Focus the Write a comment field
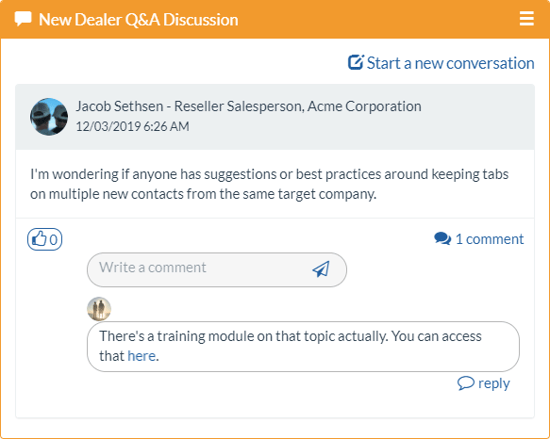This screenshot has width=550, height=439. (x=217, y=270)
